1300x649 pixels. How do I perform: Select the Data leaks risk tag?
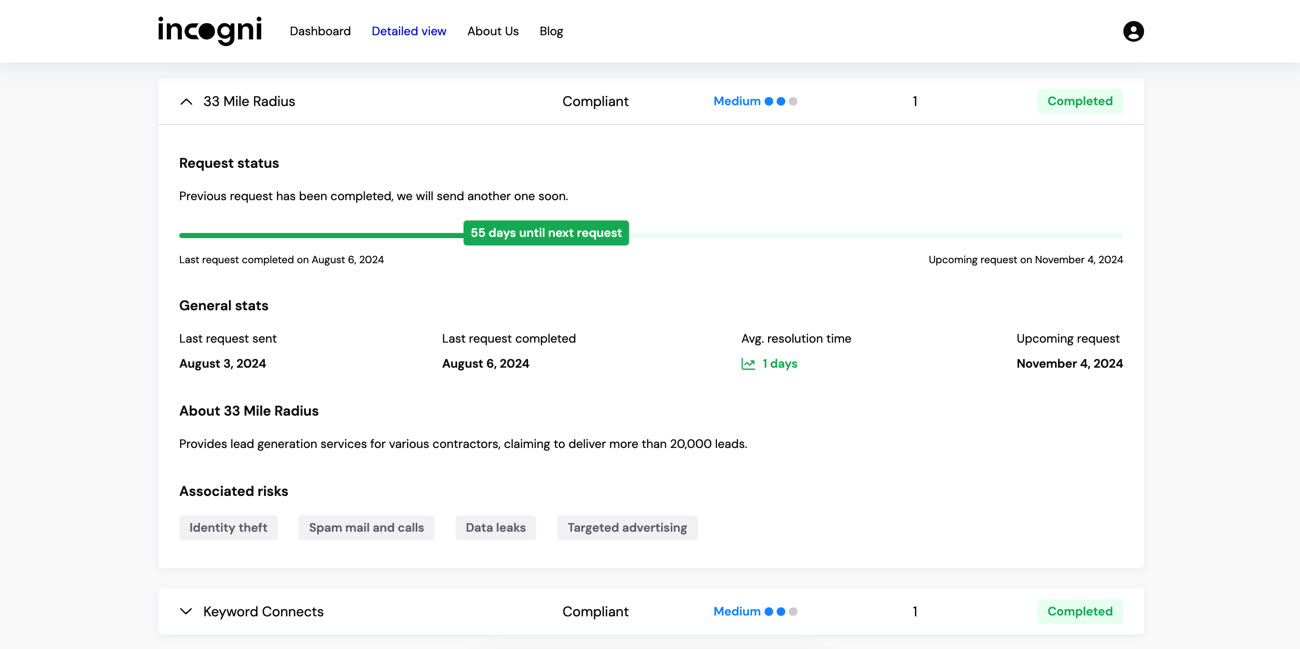coord(496,528)
